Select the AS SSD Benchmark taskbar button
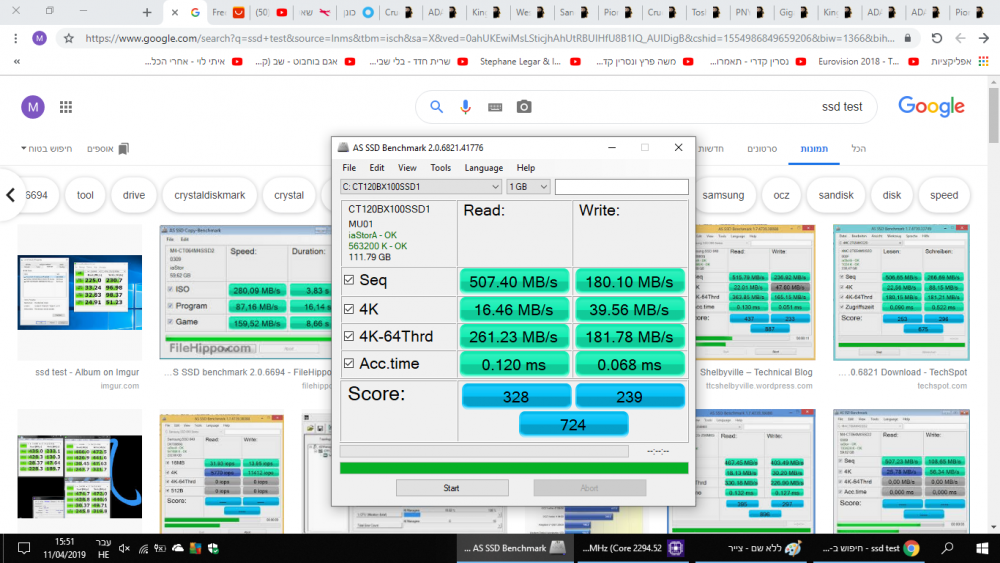The width and height of the screenshot is (1000, 563). coord(515,548)
